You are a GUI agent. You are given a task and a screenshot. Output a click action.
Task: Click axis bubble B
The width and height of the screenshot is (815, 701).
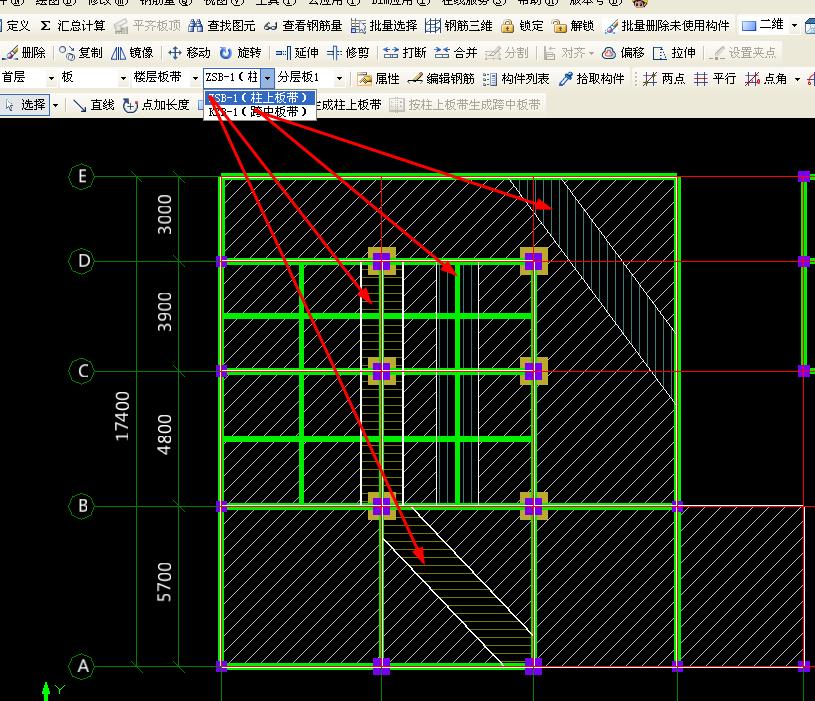[x=82, y=506]
